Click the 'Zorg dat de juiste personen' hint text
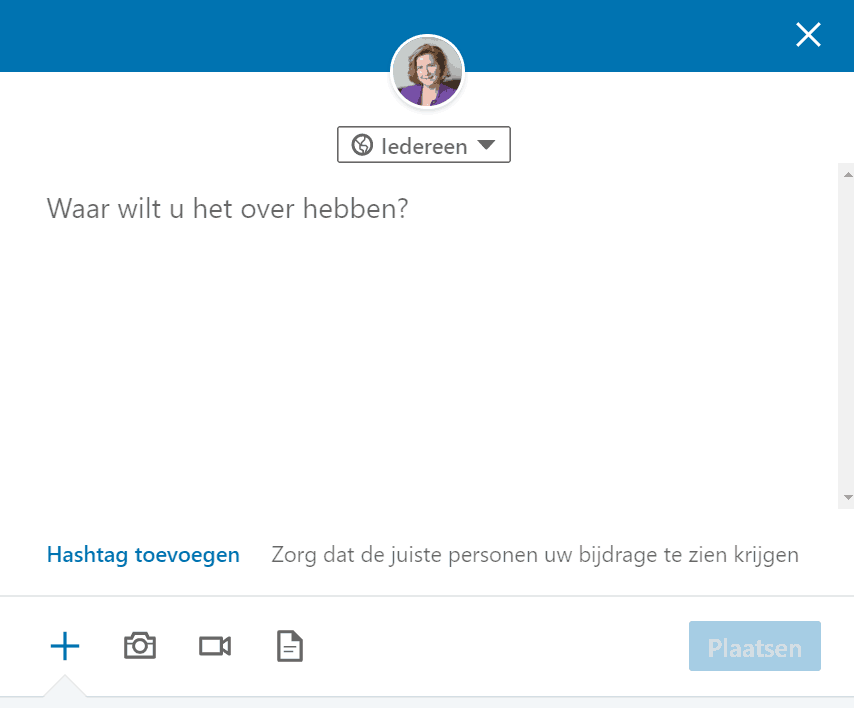 point(535,555)
